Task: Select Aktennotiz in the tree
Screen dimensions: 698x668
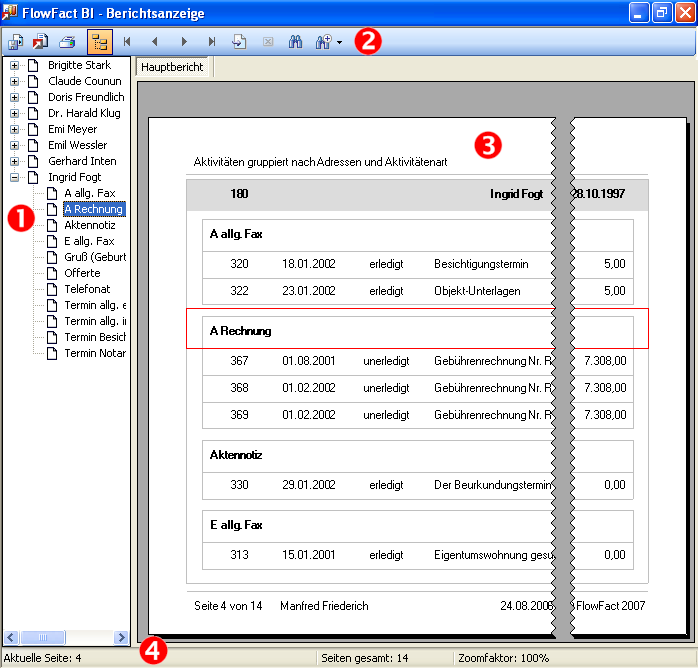Action: 89,225
